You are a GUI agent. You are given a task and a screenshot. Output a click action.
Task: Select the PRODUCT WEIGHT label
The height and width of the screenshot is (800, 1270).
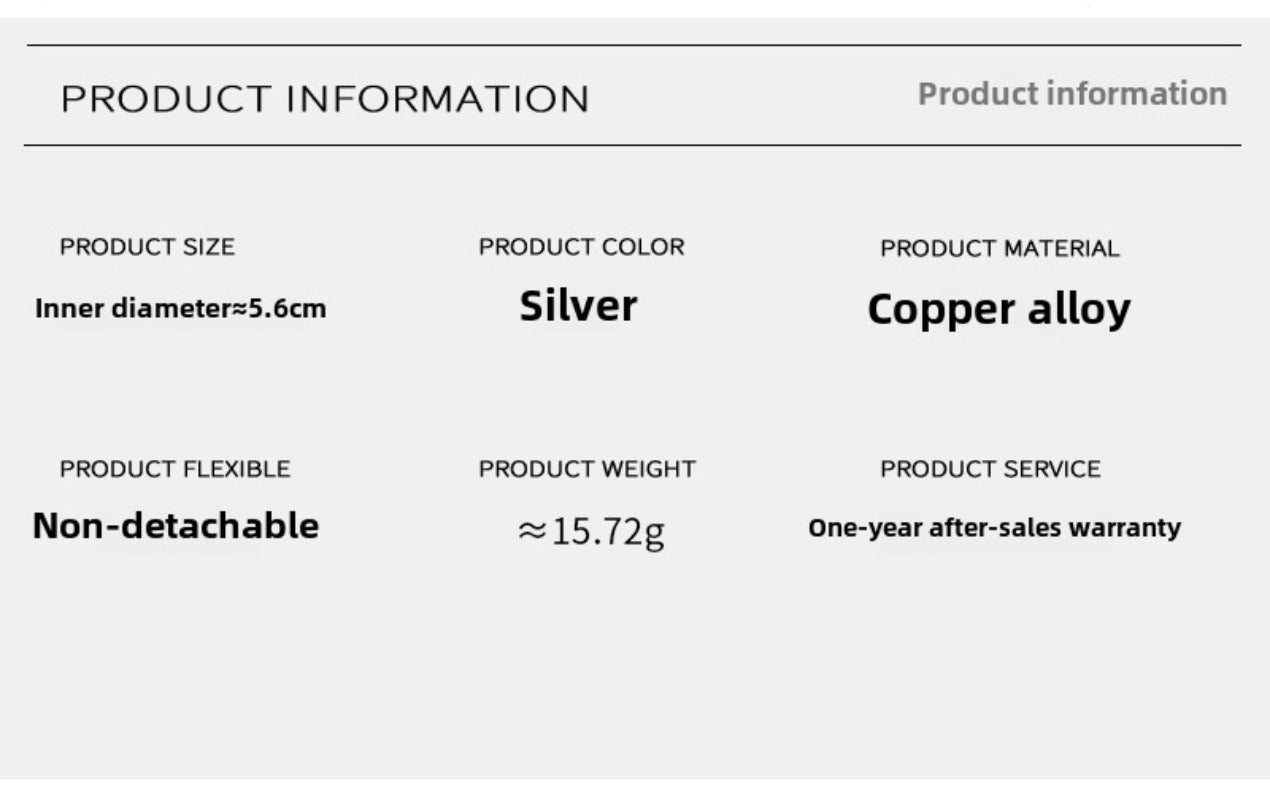click(x=587, y=469)
